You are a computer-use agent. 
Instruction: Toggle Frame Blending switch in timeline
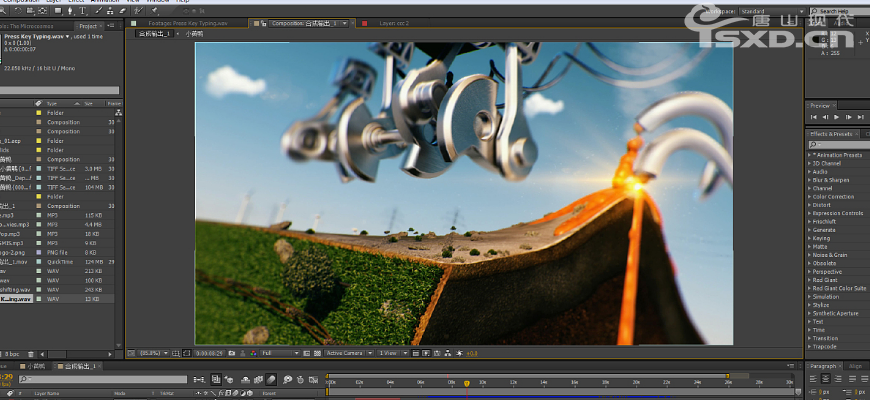pos(258,379)
